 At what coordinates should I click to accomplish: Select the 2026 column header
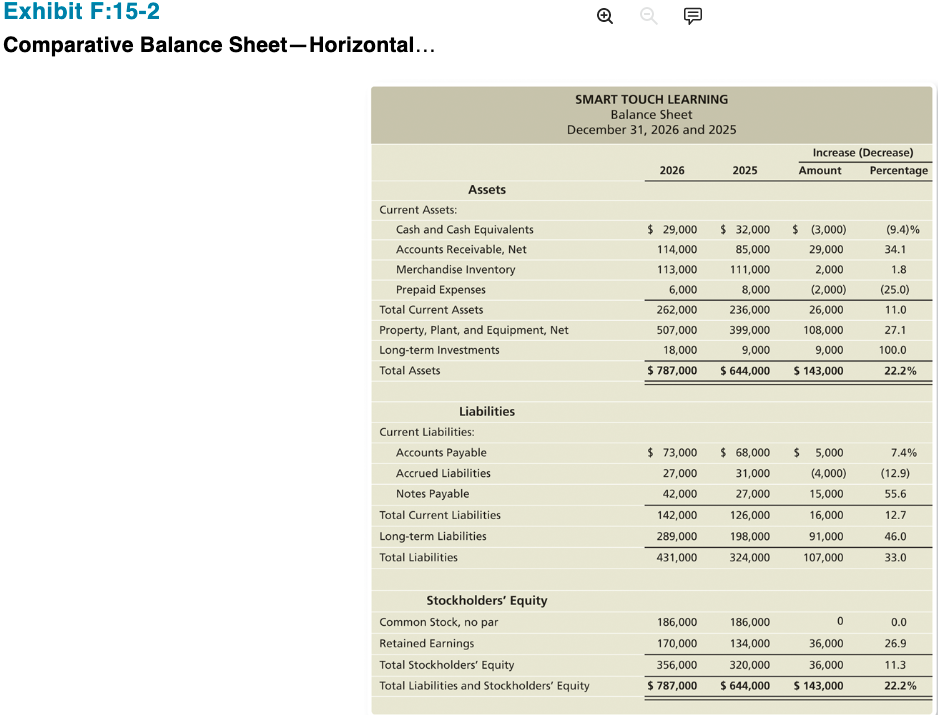[672, 170]
